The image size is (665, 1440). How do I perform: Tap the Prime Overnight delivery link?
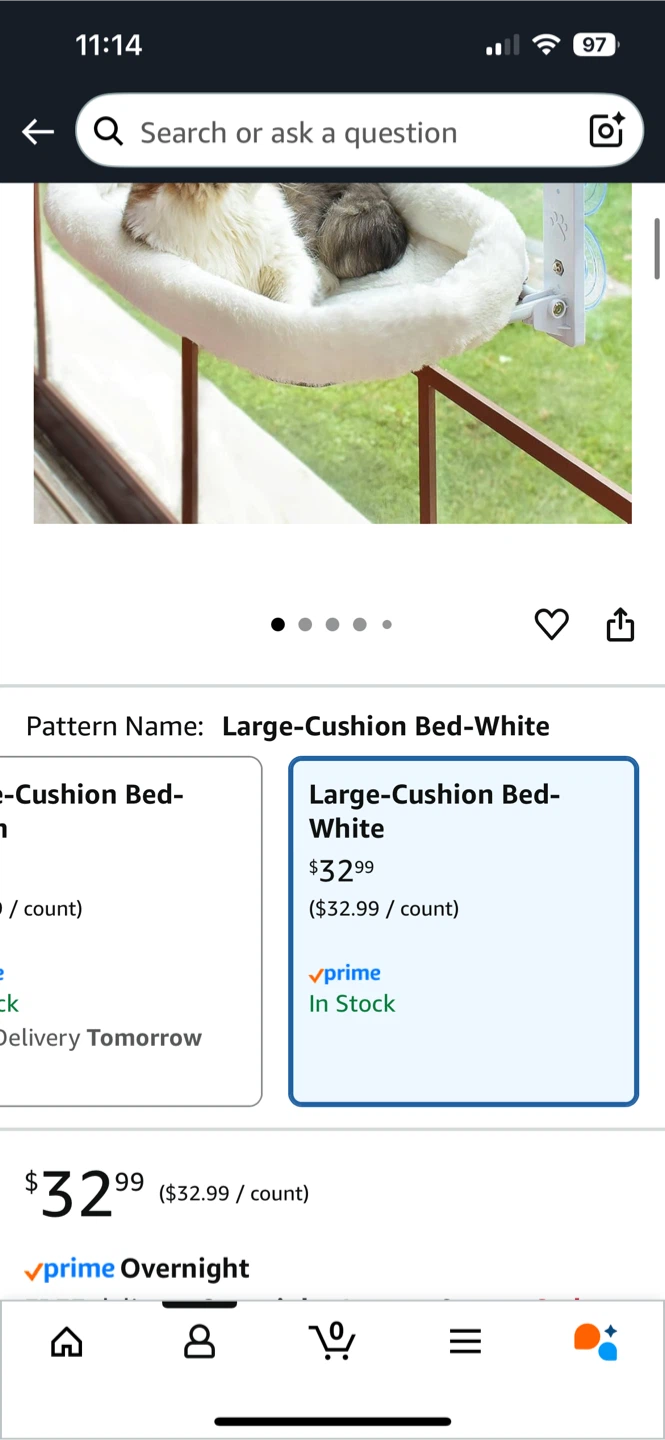[x=137, y=1269]
